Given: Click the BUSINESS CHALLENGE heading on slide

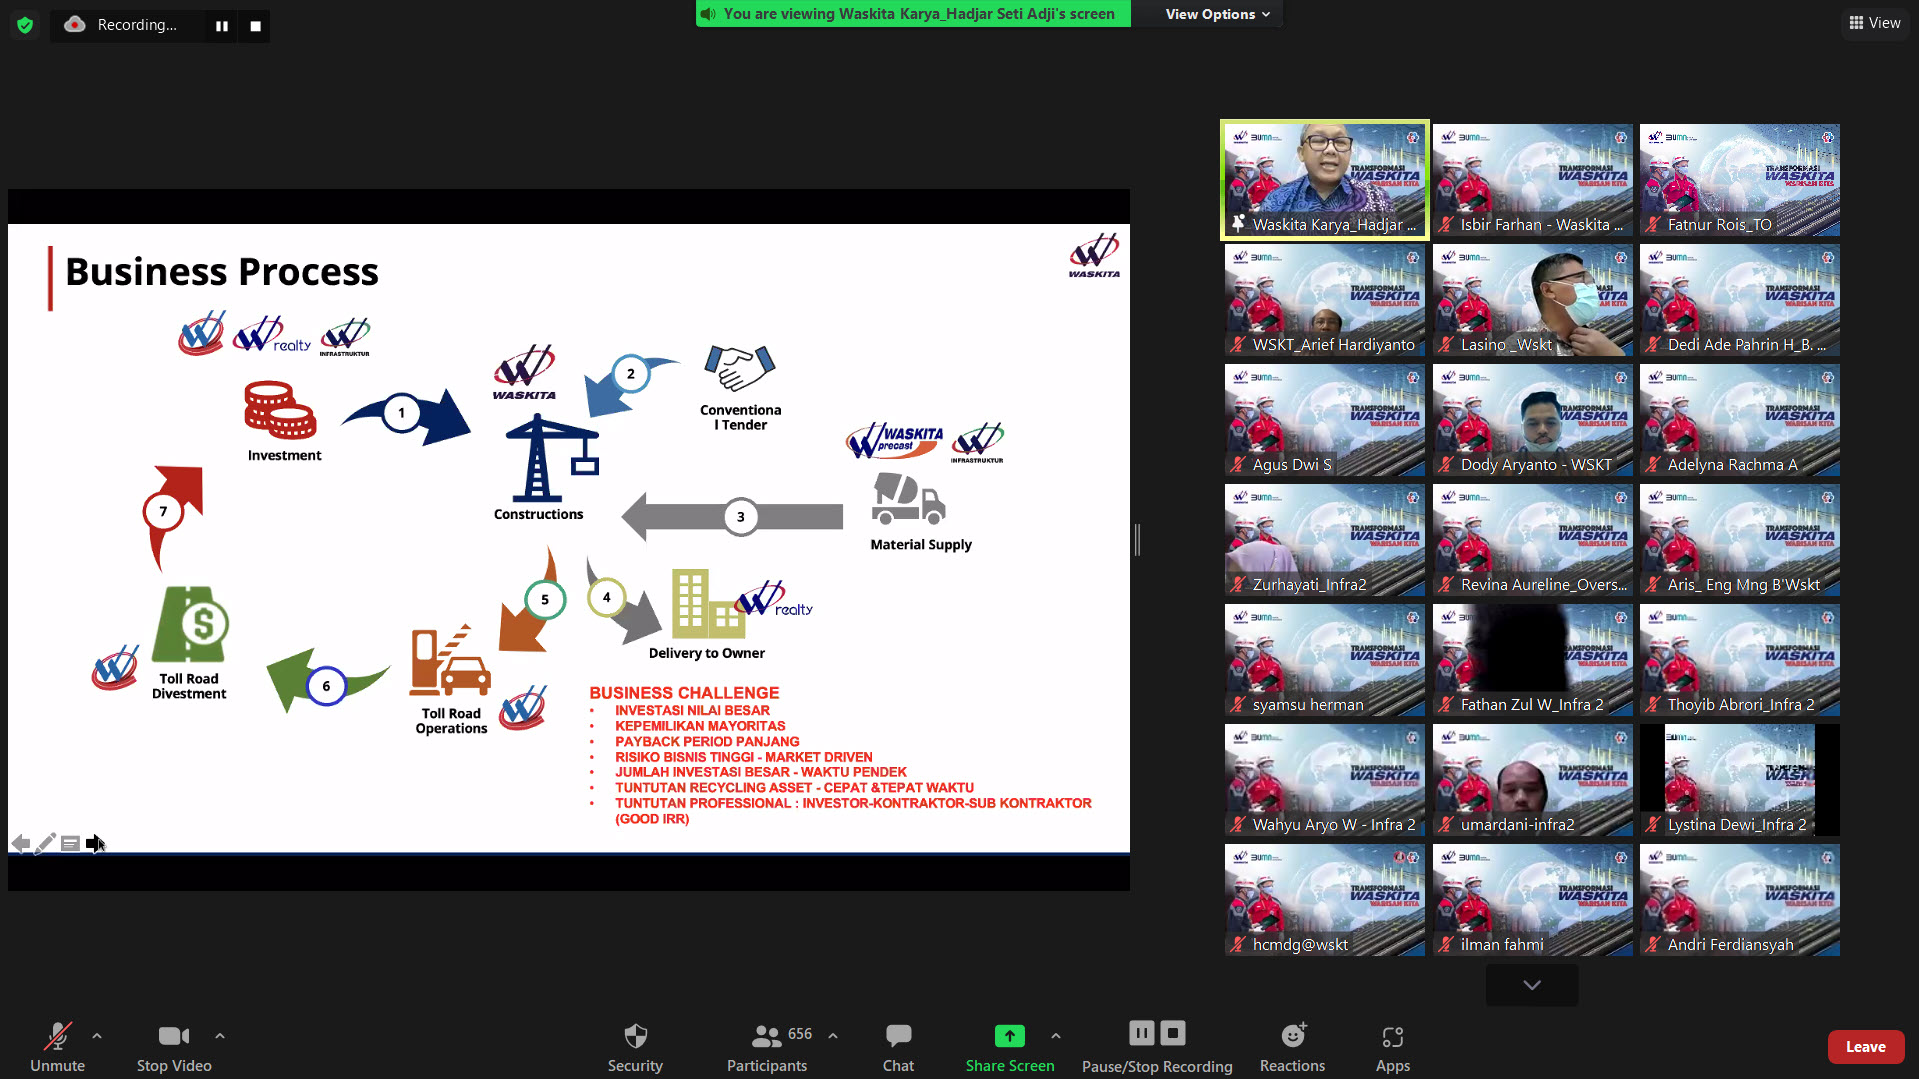Looking at the screenshot, I should [x=684, y=692].
